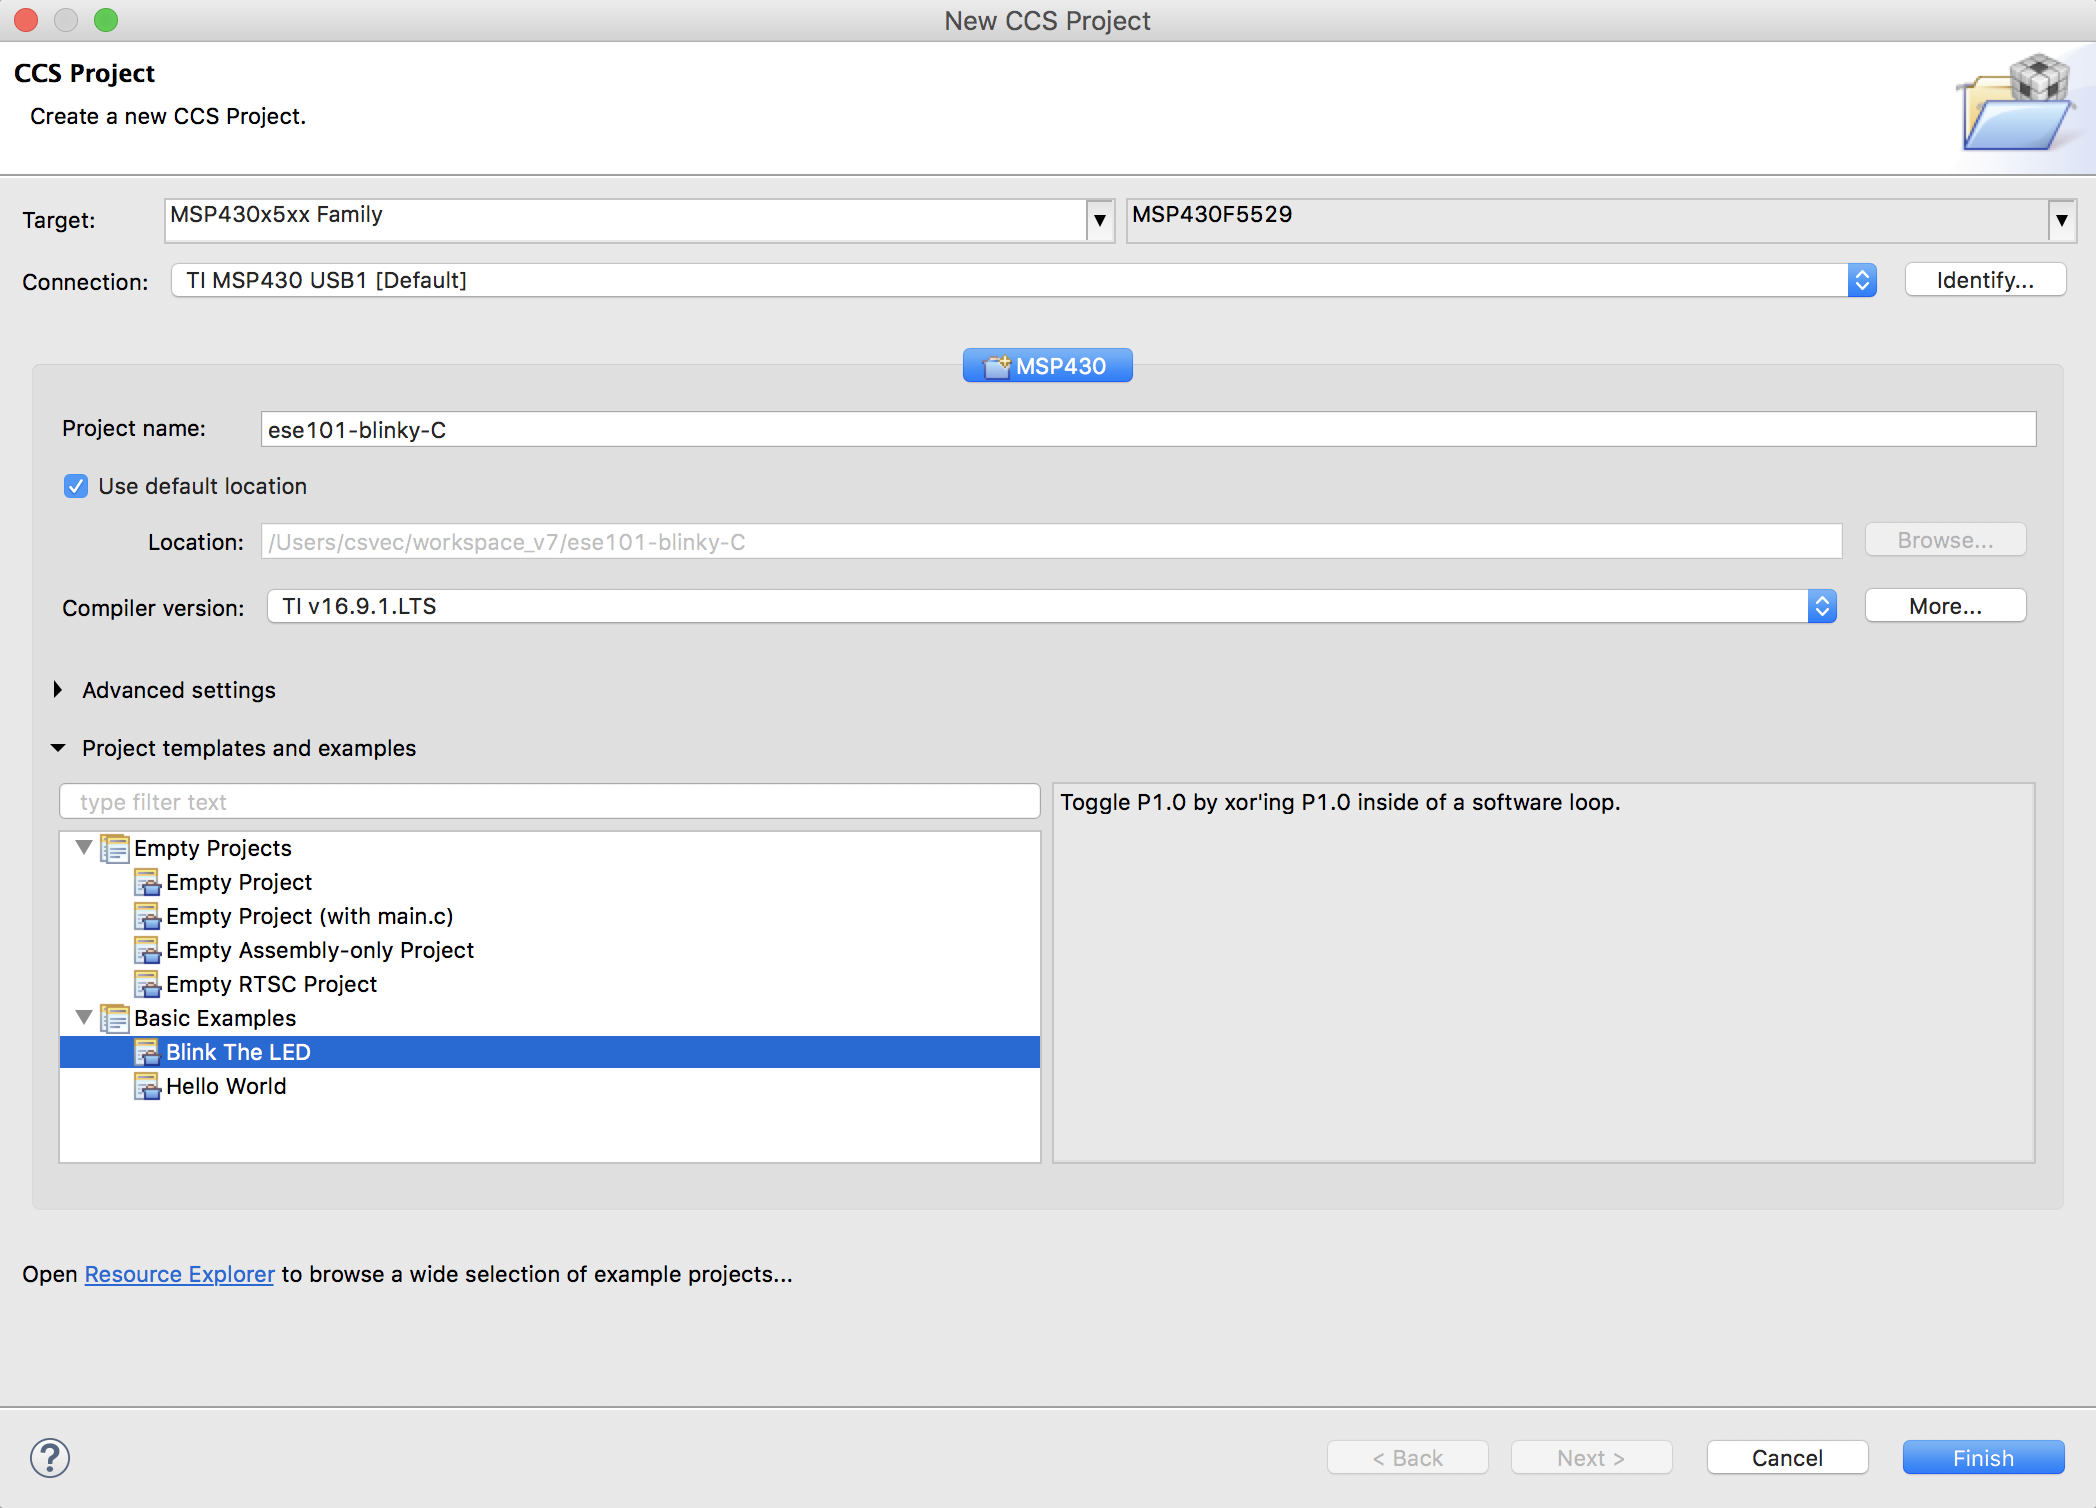Click the Location path field
This screenshot has width=2096, height=1508.
tap(1051, 542)
